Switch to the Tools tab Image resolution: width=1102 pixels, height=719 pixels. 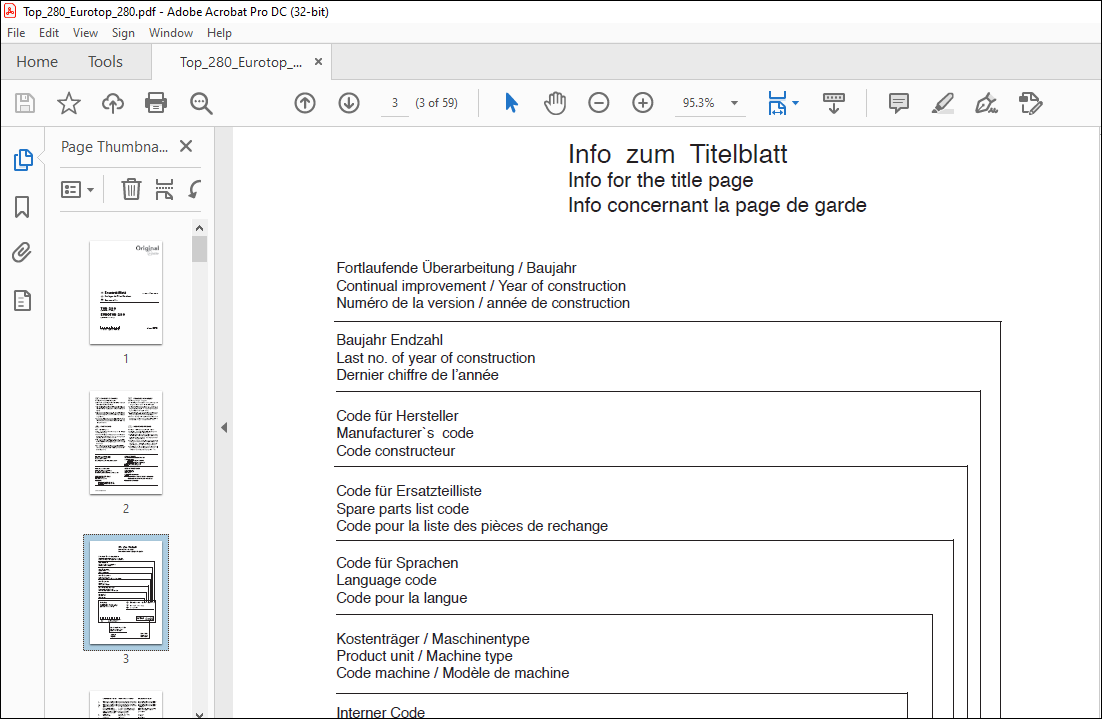pyautogui.click(x=105, y=62)
